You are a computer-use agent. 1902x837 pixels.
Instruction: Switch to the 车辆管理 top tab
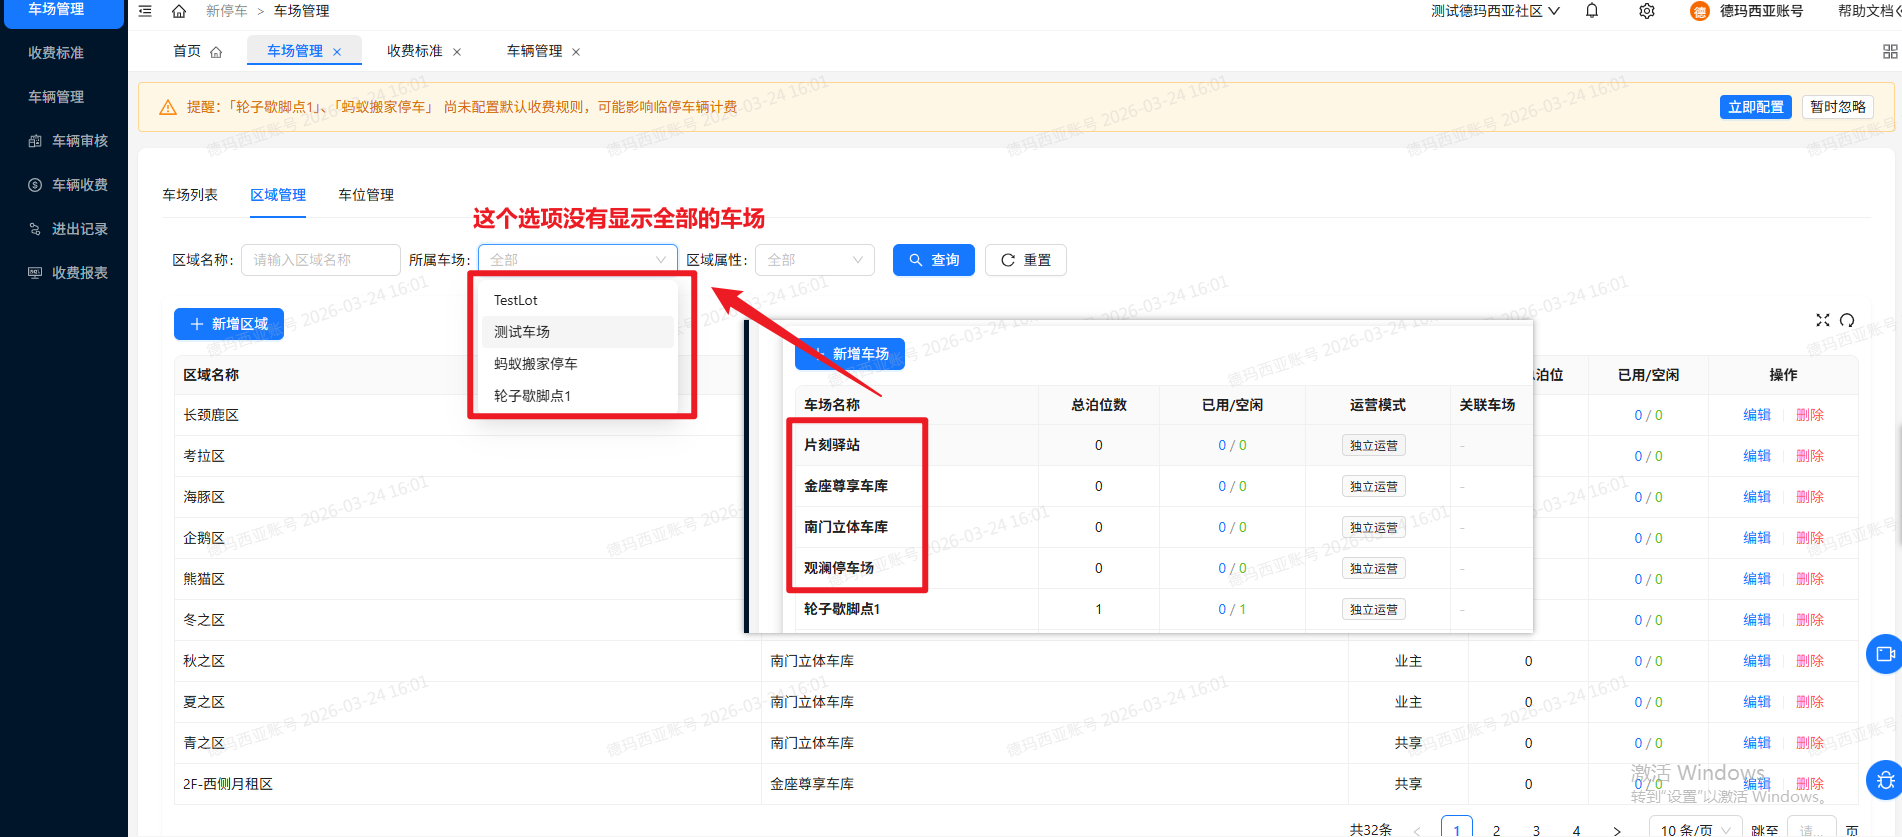pos(534,51)
